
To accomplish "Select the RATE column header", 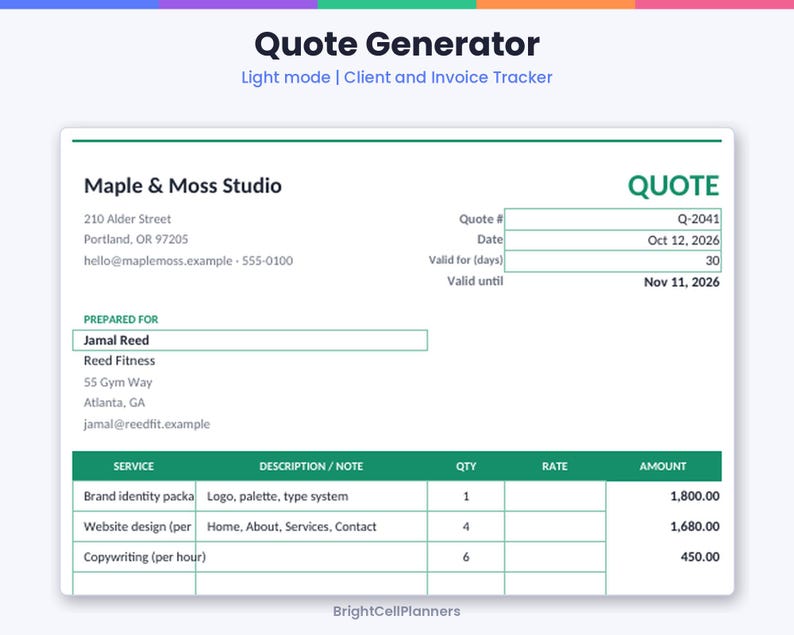I will [554, 466].
